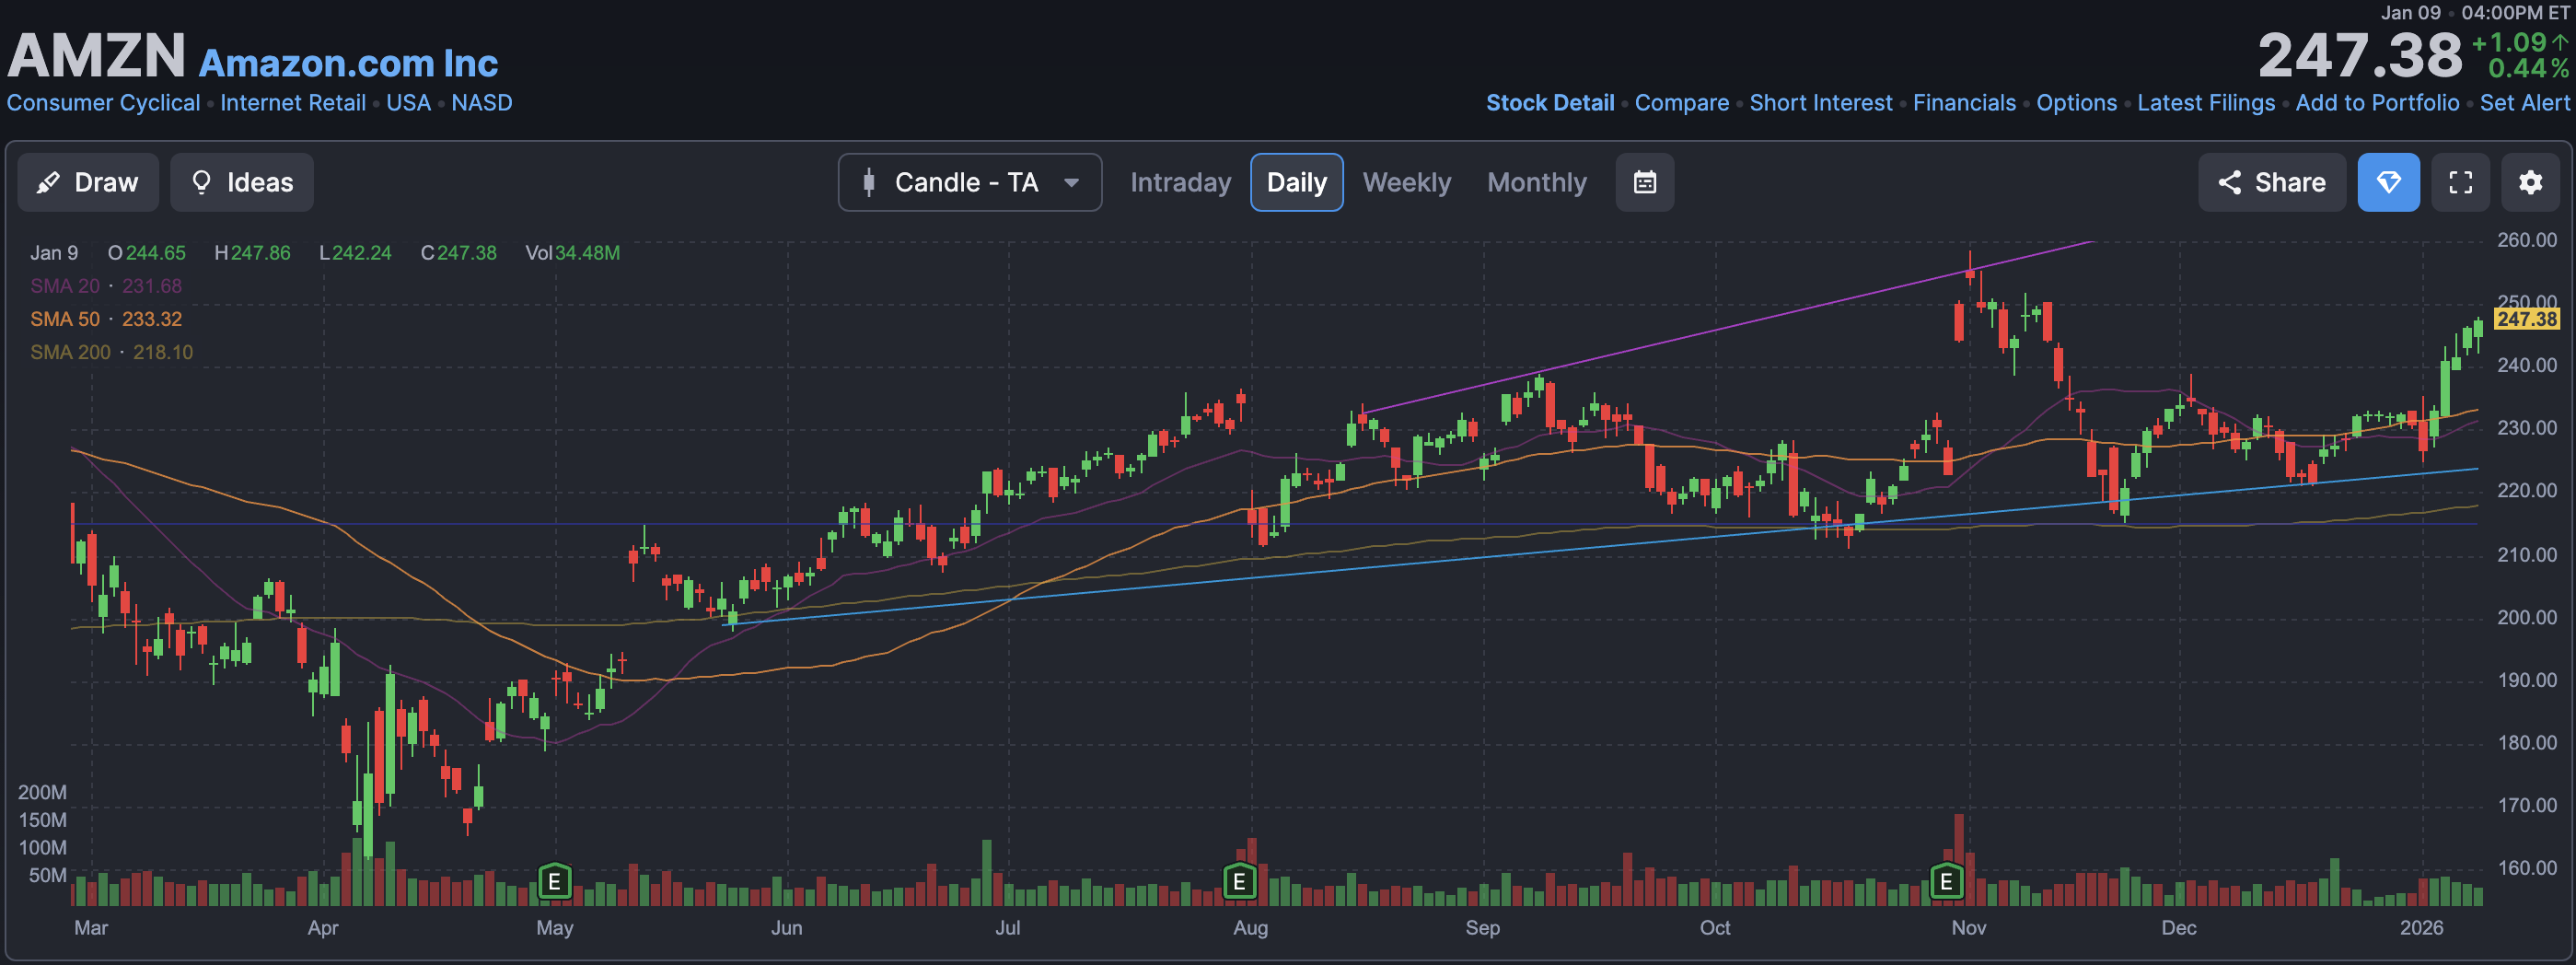The width and height of the screenshot is (2576, 965).
Task: Click the 2026 label on time axis
Action: [2421, 928]
